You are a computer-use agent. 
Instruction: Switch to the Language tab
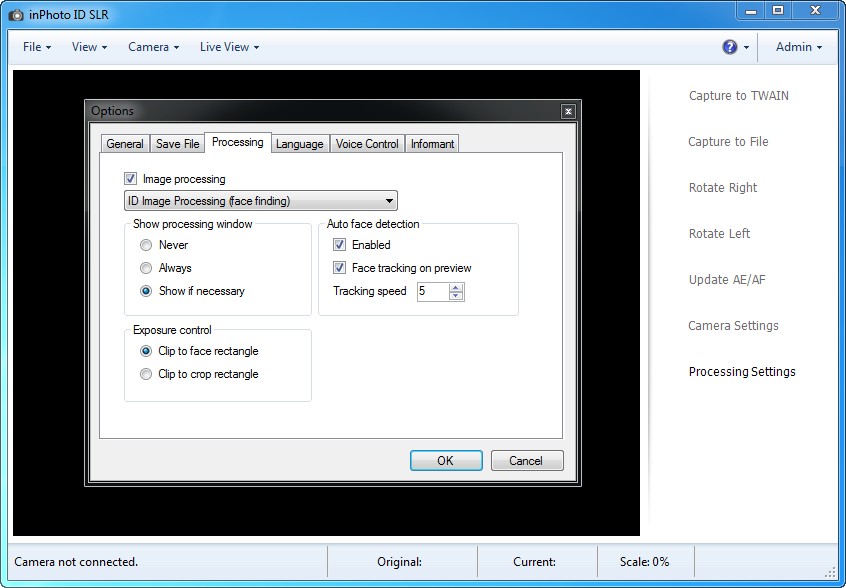299,144
